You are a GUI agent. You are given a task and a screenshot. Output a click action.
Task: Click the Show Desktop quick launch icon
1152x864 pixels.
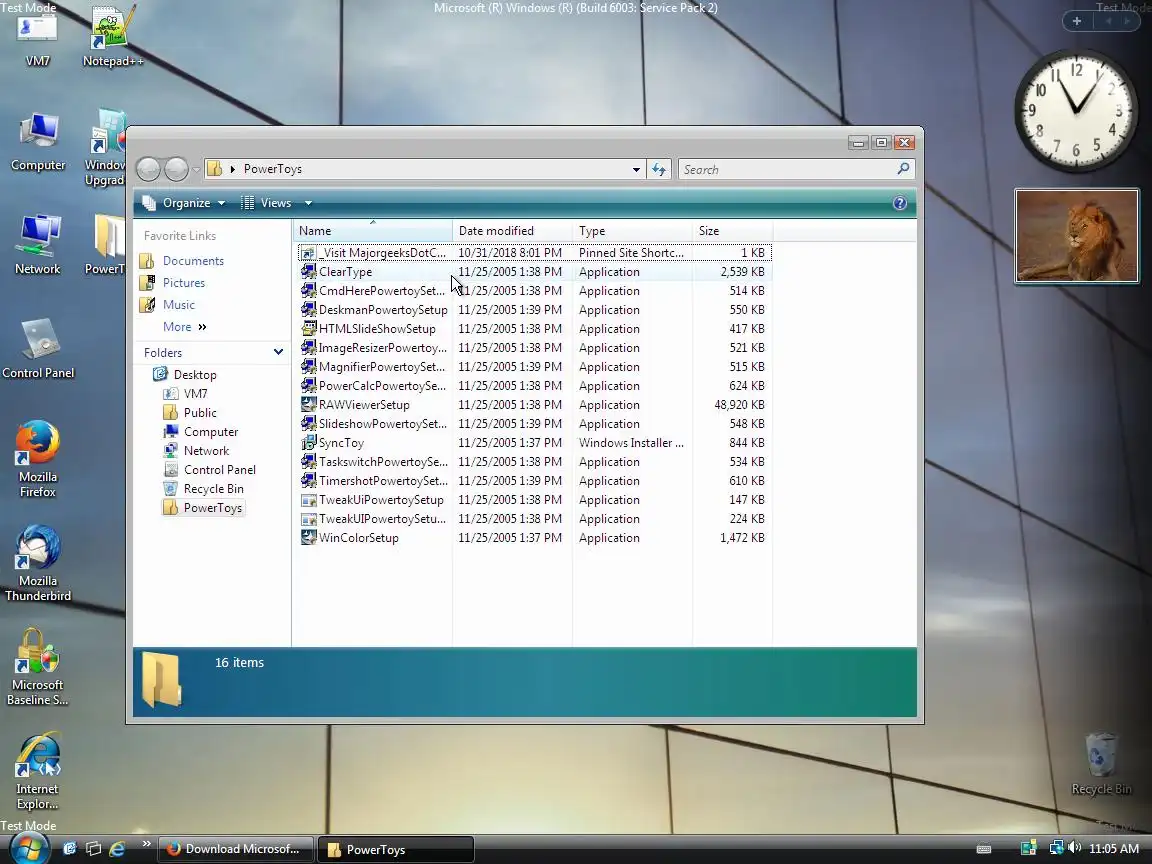[70, 849]
